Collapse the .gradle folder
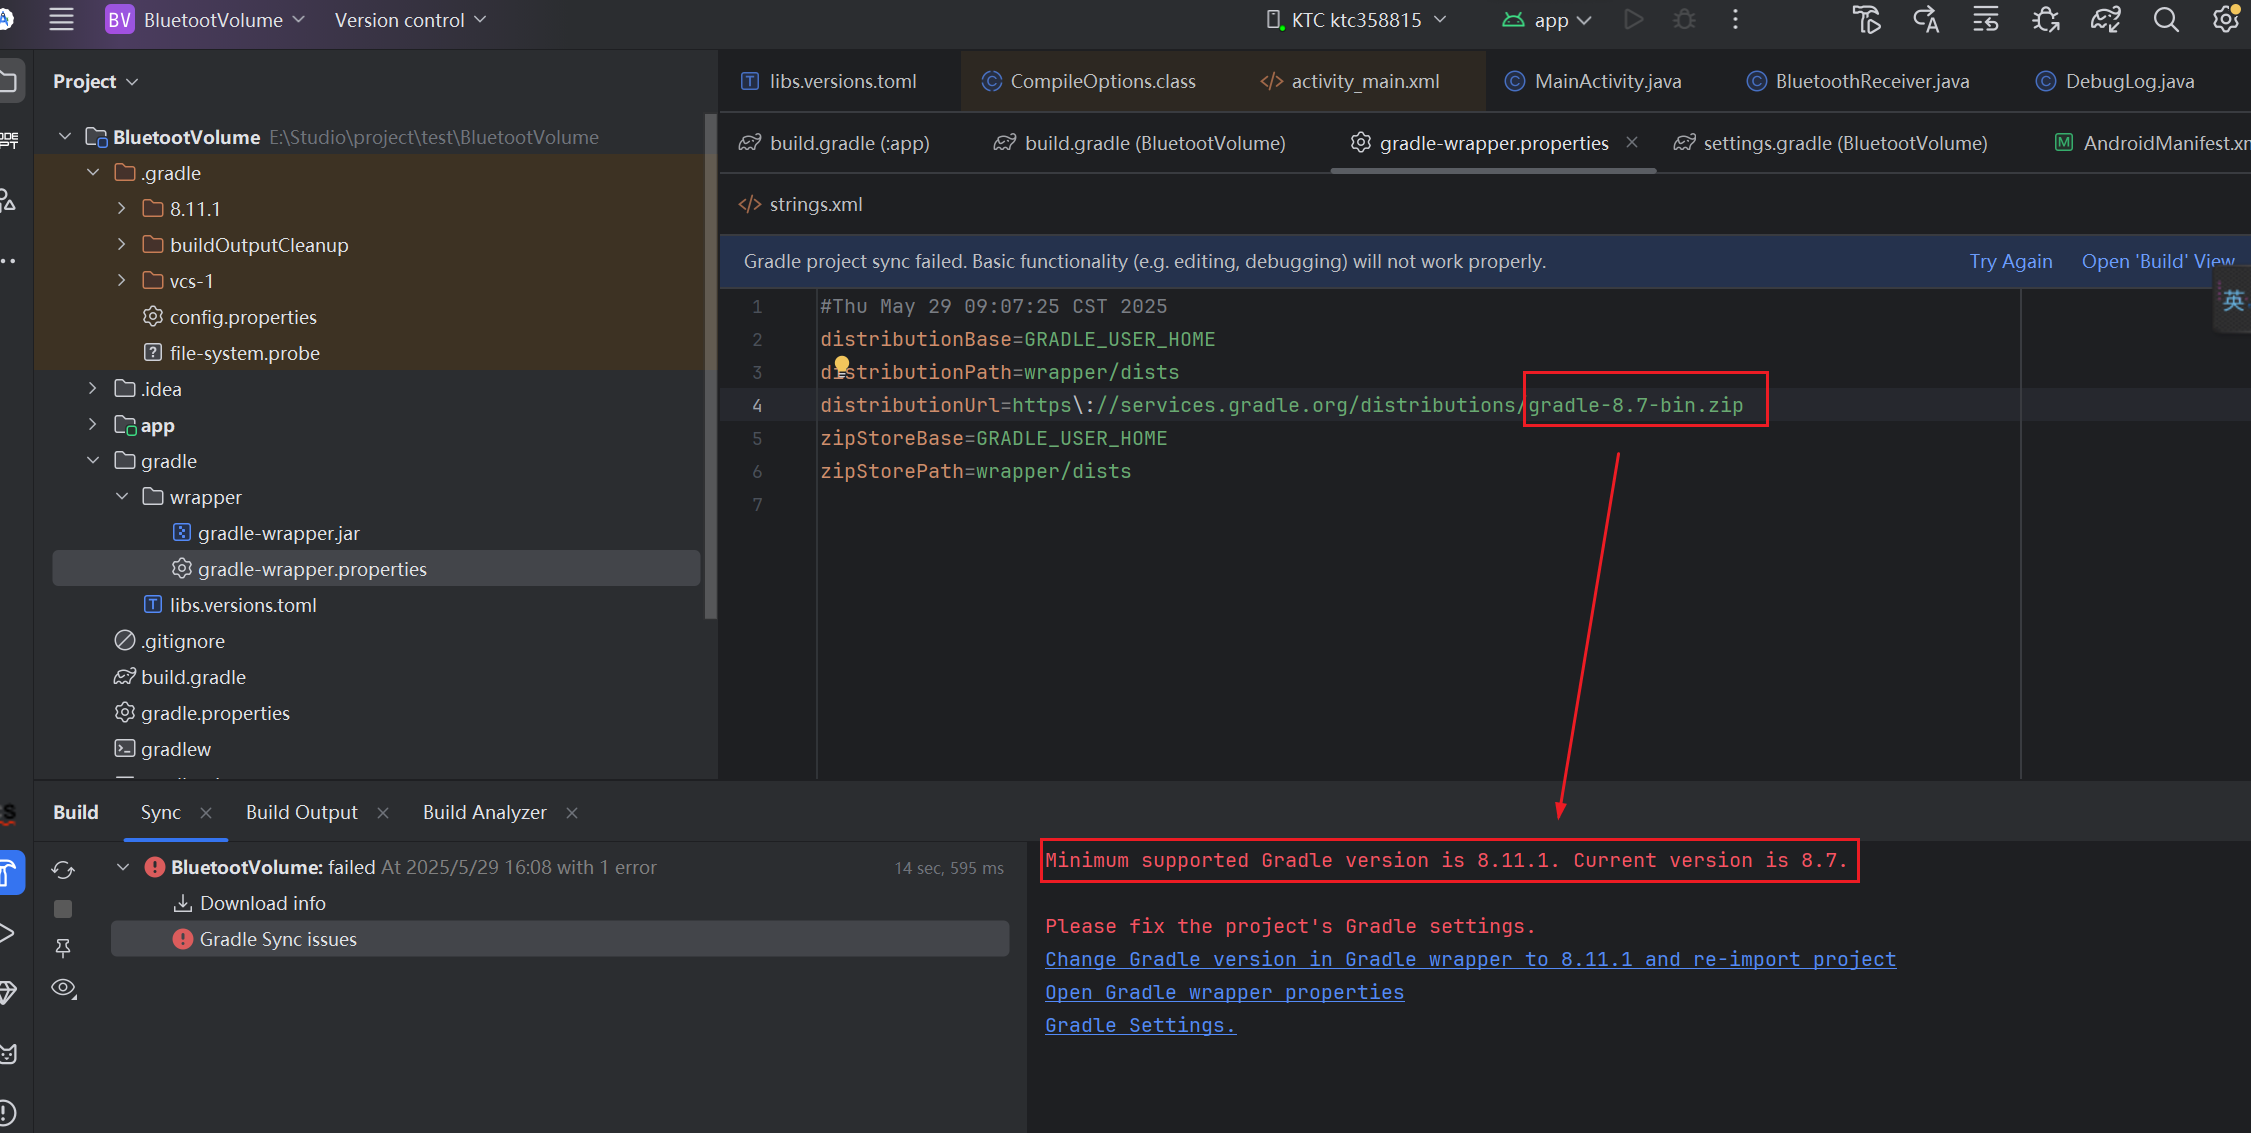Viewport: 2251px width, 1133px height. [x=93, y=173]
